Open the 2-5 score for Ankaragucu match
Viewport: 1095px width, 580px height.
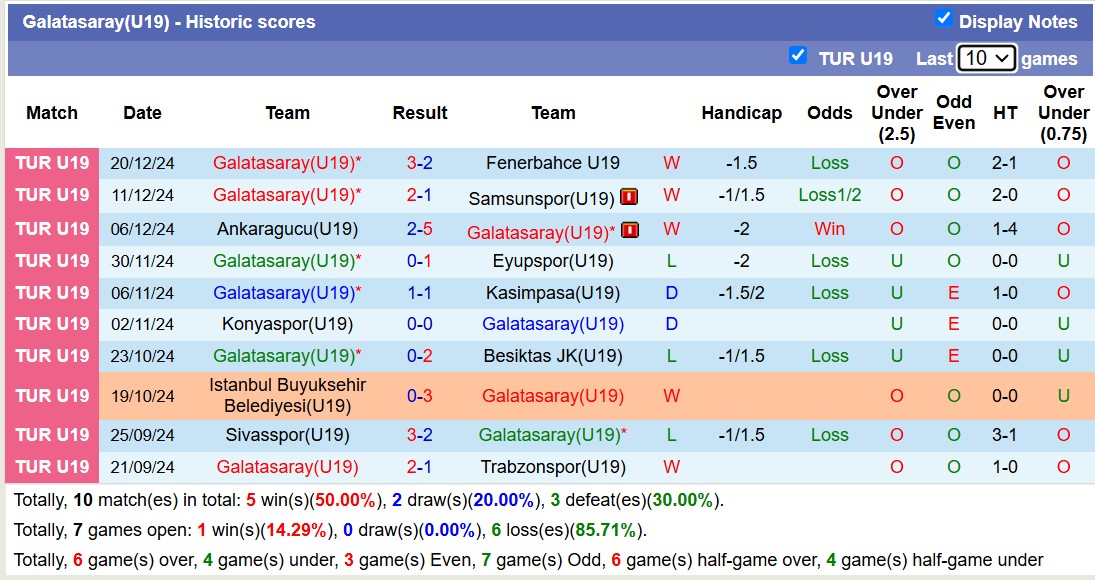pyautogui.click(x=419, y=229)
